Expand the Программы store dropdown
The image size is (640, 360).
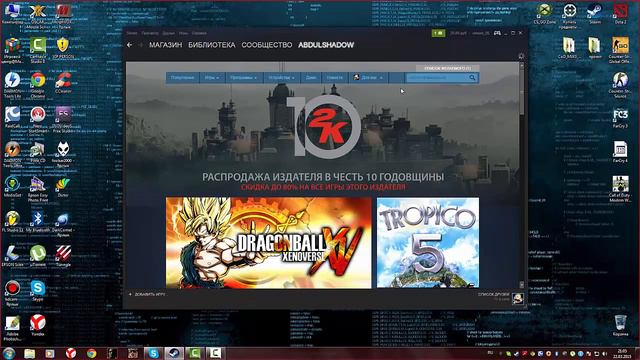243,78
